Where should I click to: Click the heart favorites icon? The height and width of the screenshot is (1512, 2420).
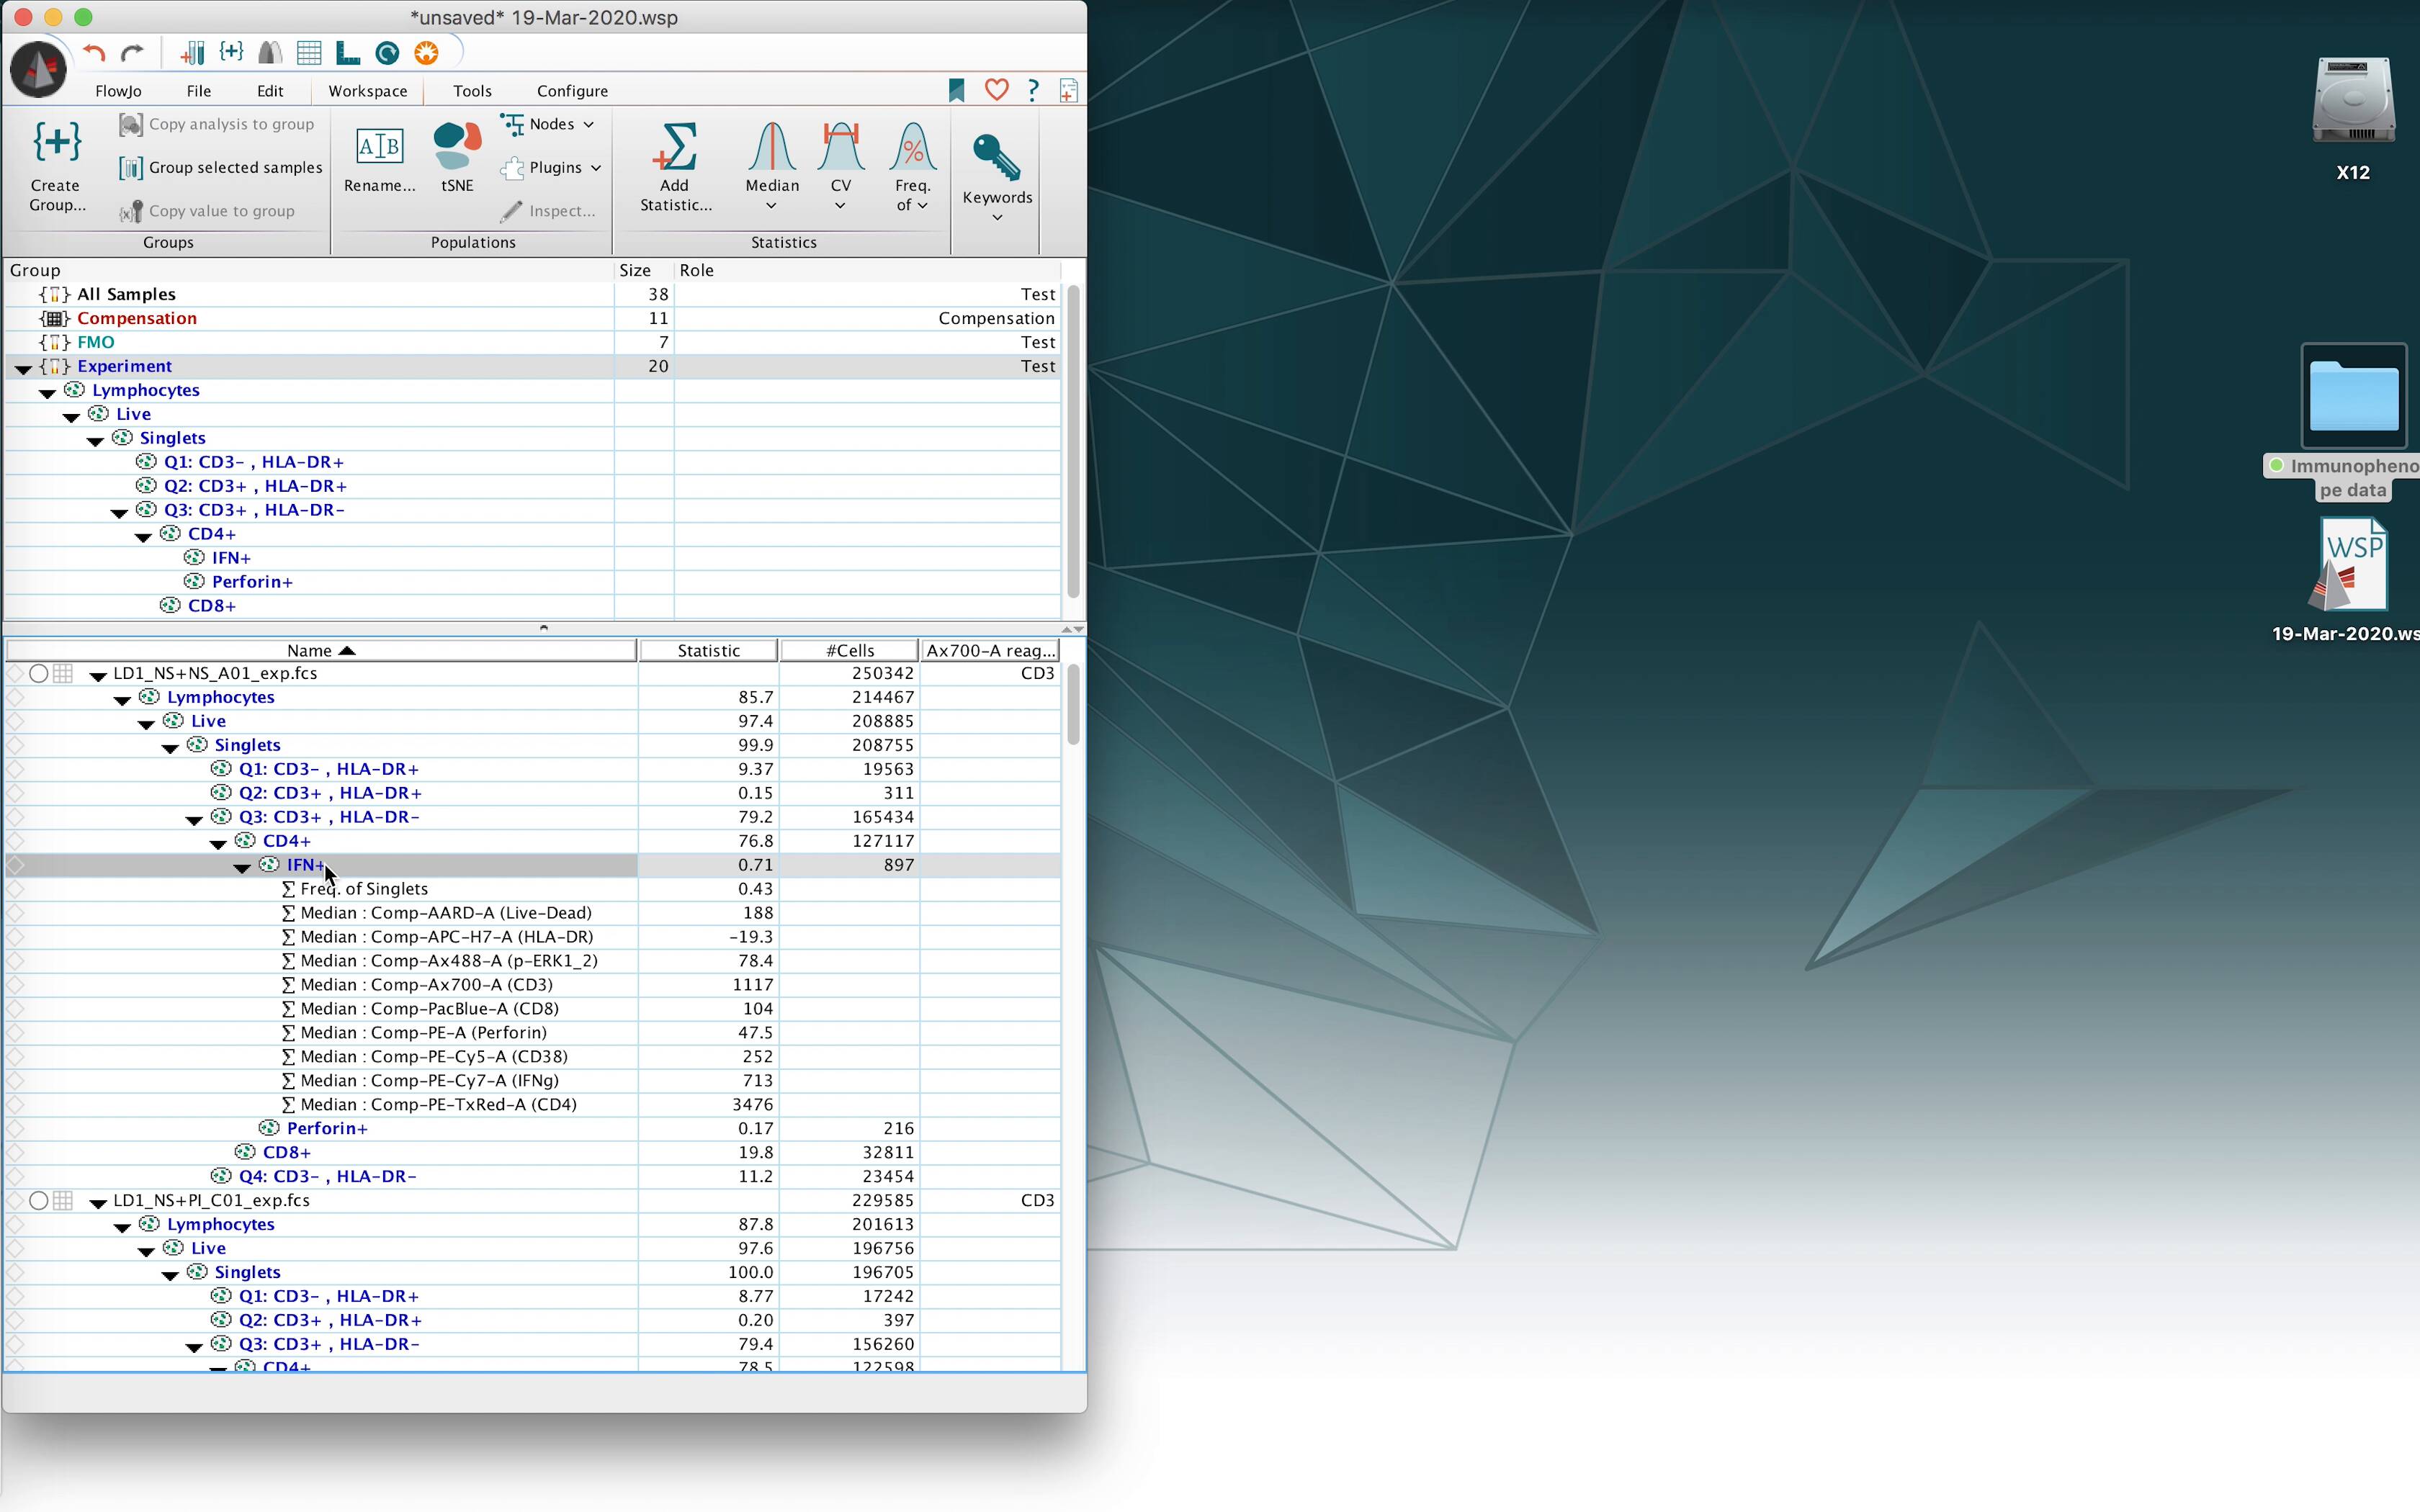pyautogui.click(x=996, y=90)
